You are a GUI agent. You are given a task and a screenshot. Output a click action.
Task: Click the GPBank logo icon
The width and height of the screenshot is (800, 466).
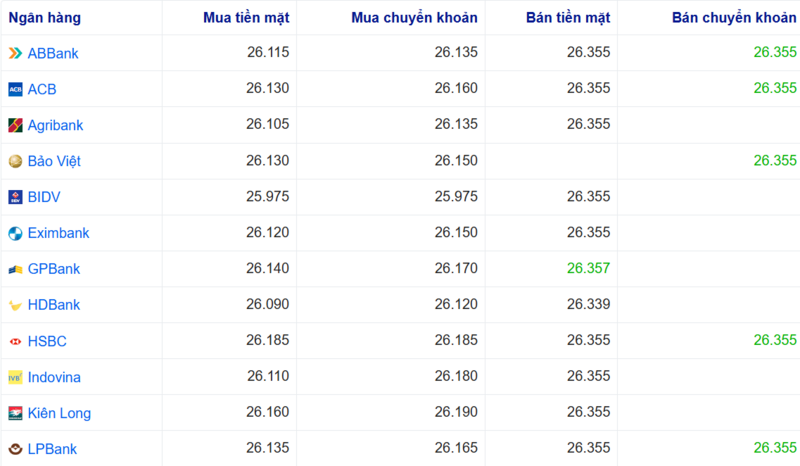(15, 269)
